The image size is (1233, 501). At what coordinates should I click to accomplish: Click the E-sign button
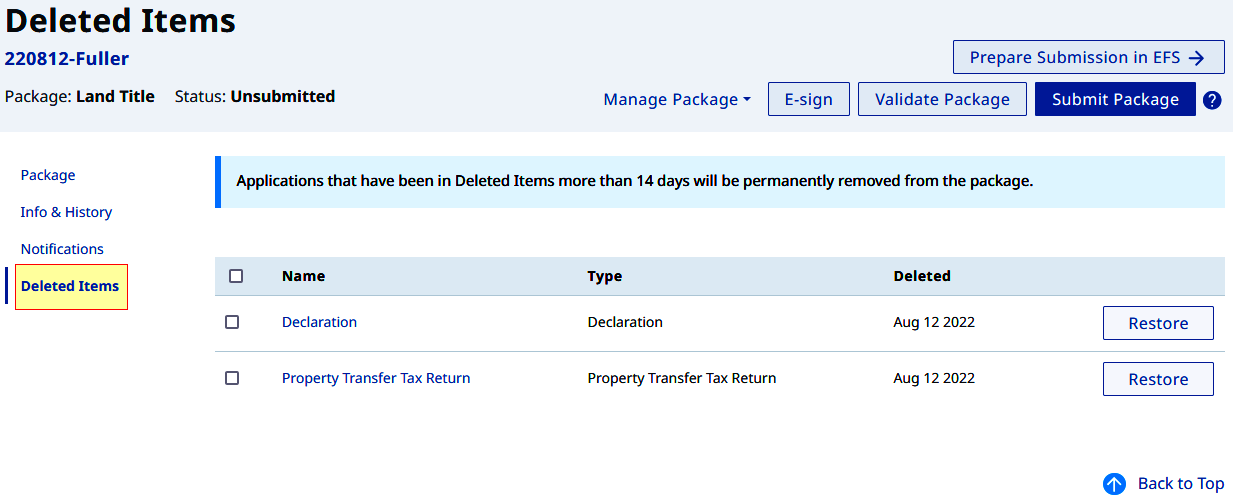click(x=808, y=99)
